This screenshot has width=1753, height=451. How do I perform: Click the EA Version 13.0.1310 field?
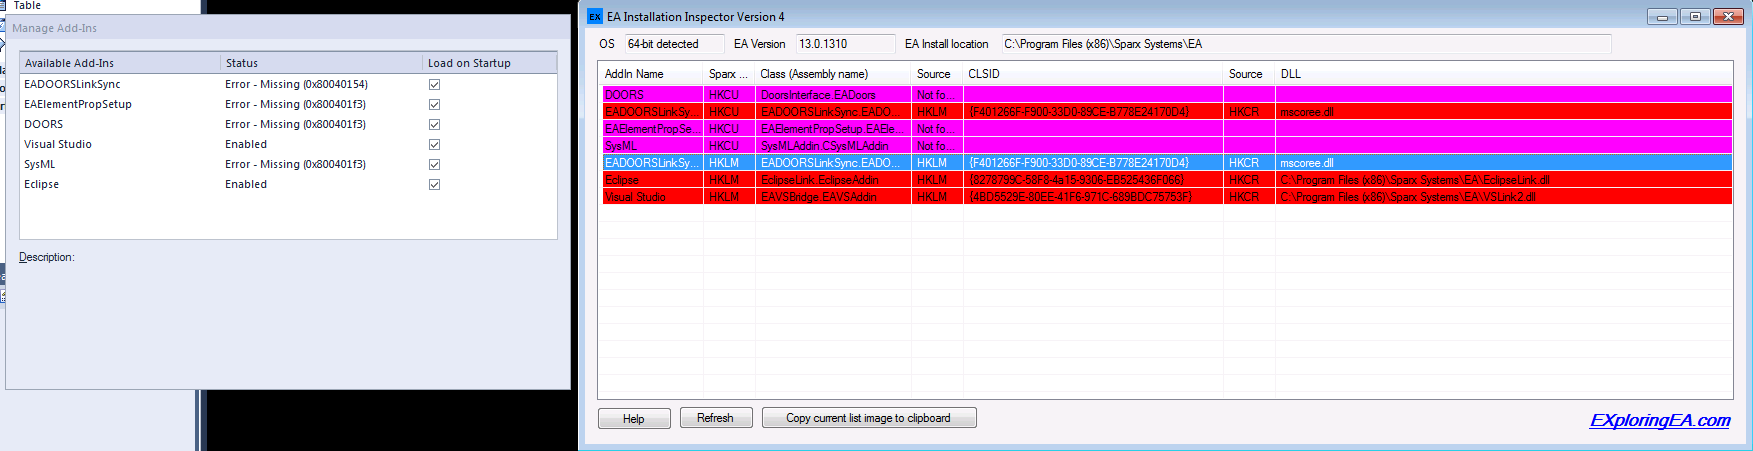[845, 44]
